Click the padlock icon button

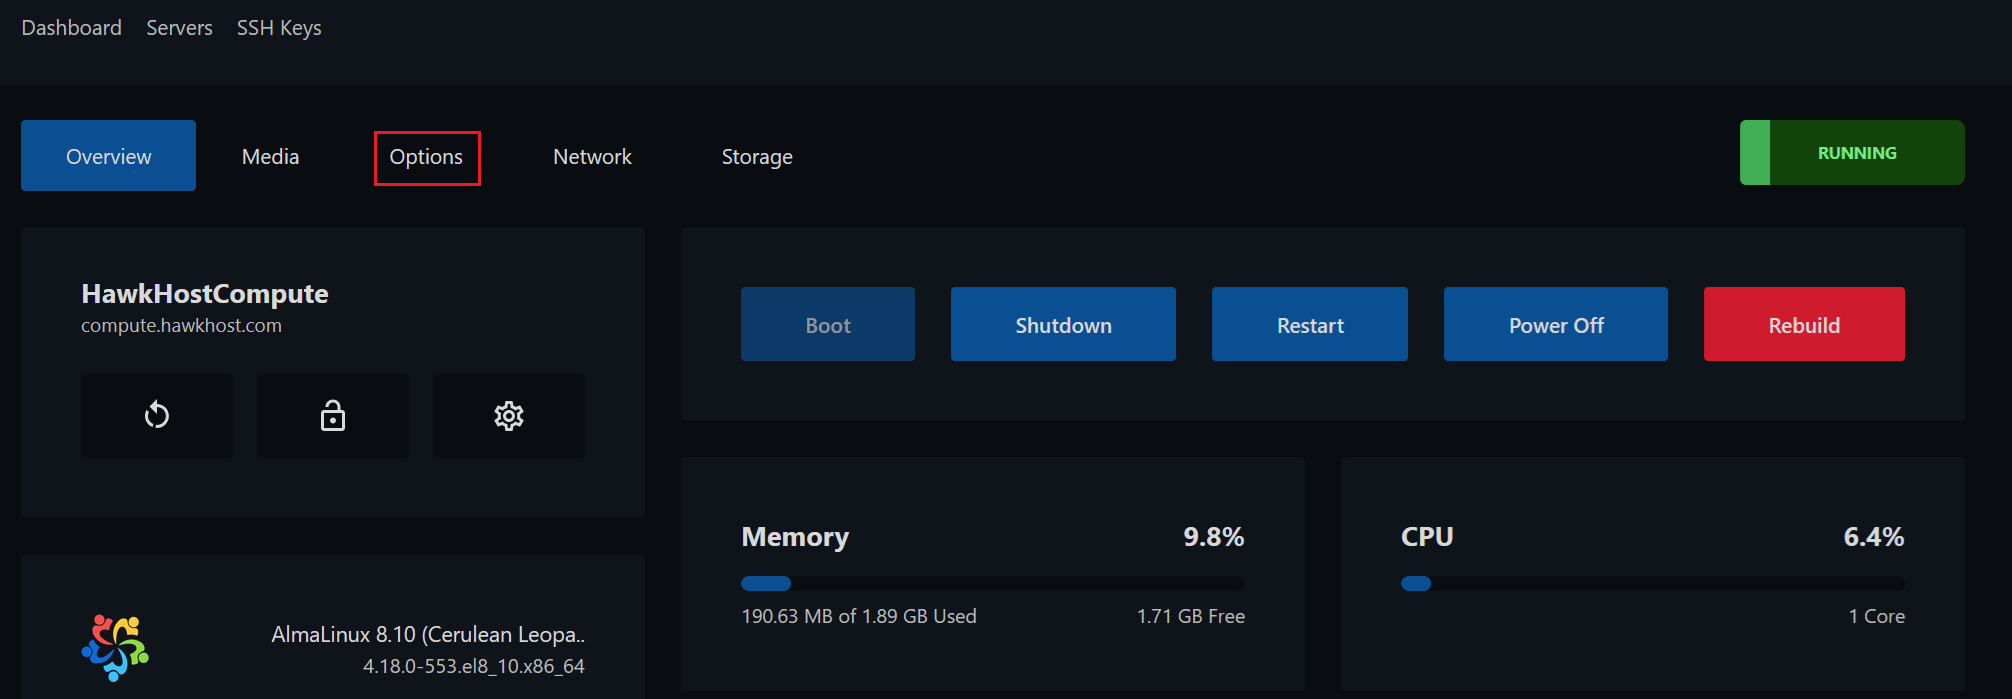coord(333,415)
